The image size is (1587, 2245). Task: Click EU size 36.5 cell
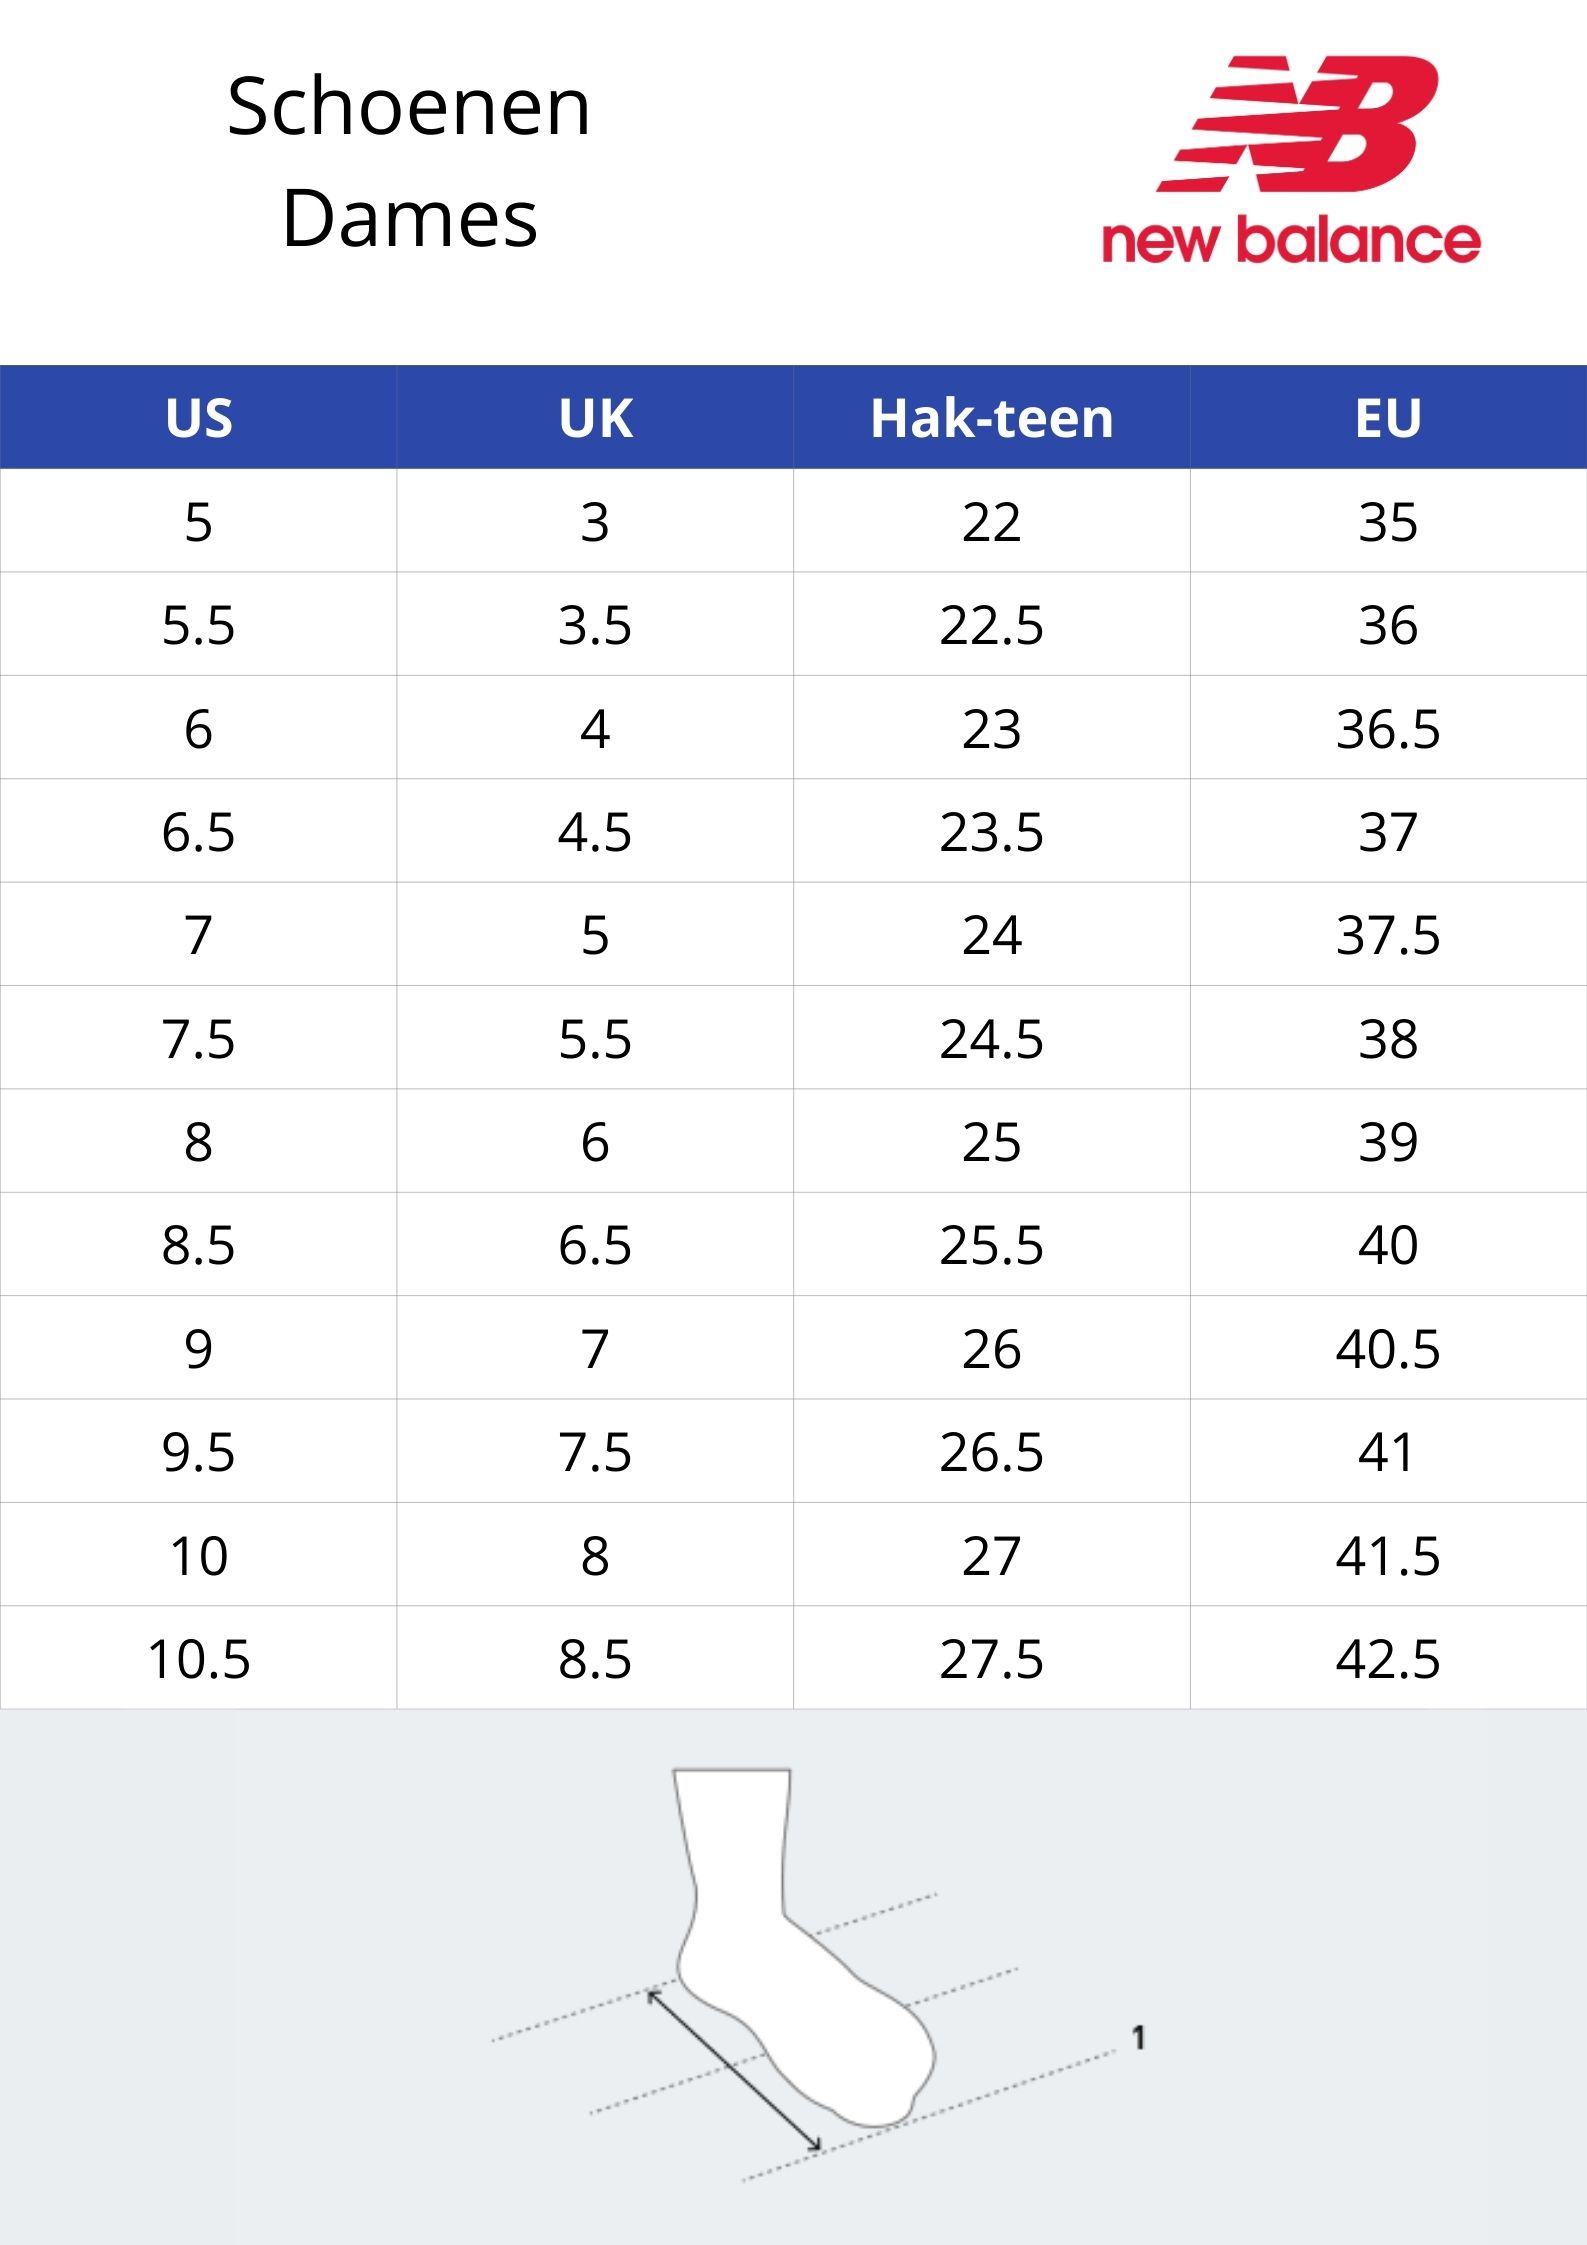pos(1389,728)
